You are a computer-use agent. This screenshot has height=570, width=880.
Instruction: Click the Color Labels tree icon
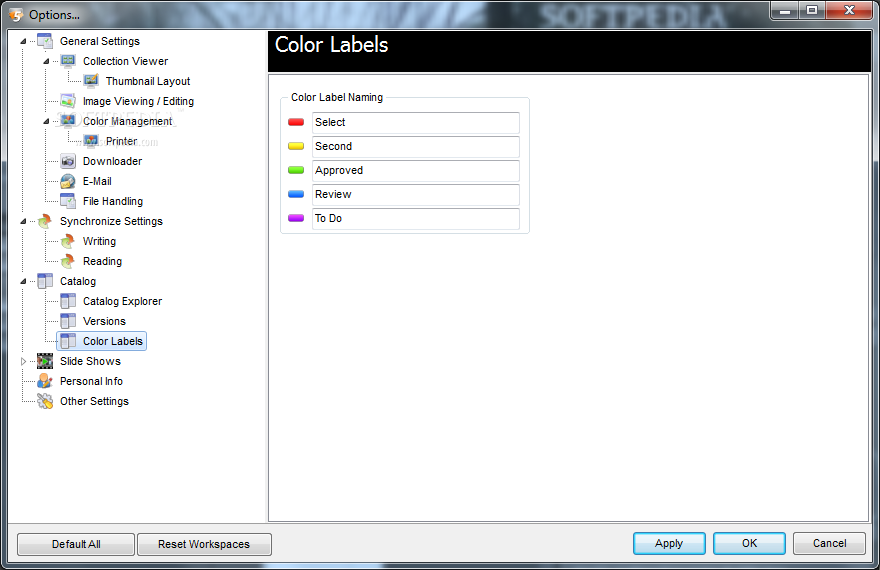click(68, 341)
